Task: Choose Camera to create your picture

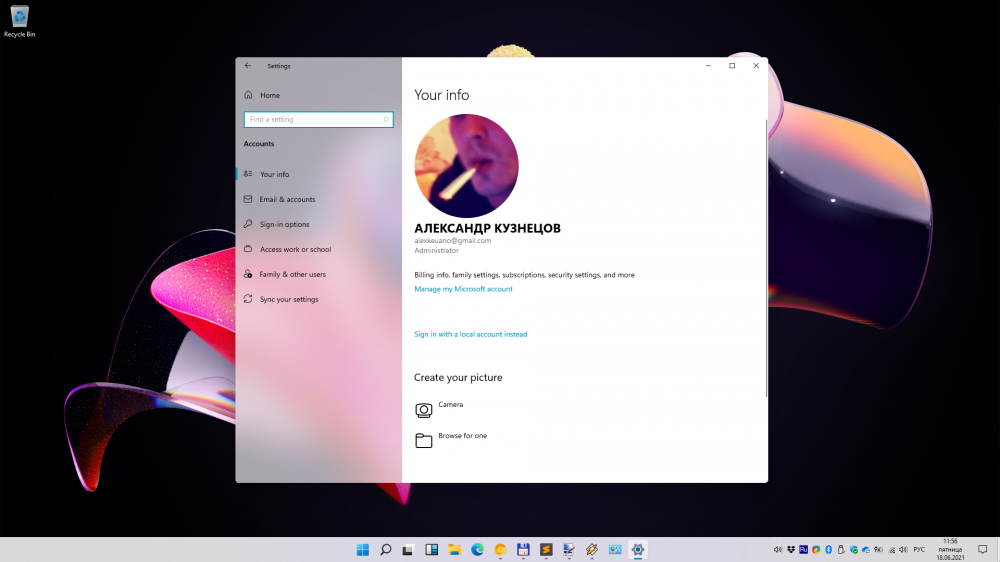Action: pyautogui.click(x=450, y=404)
